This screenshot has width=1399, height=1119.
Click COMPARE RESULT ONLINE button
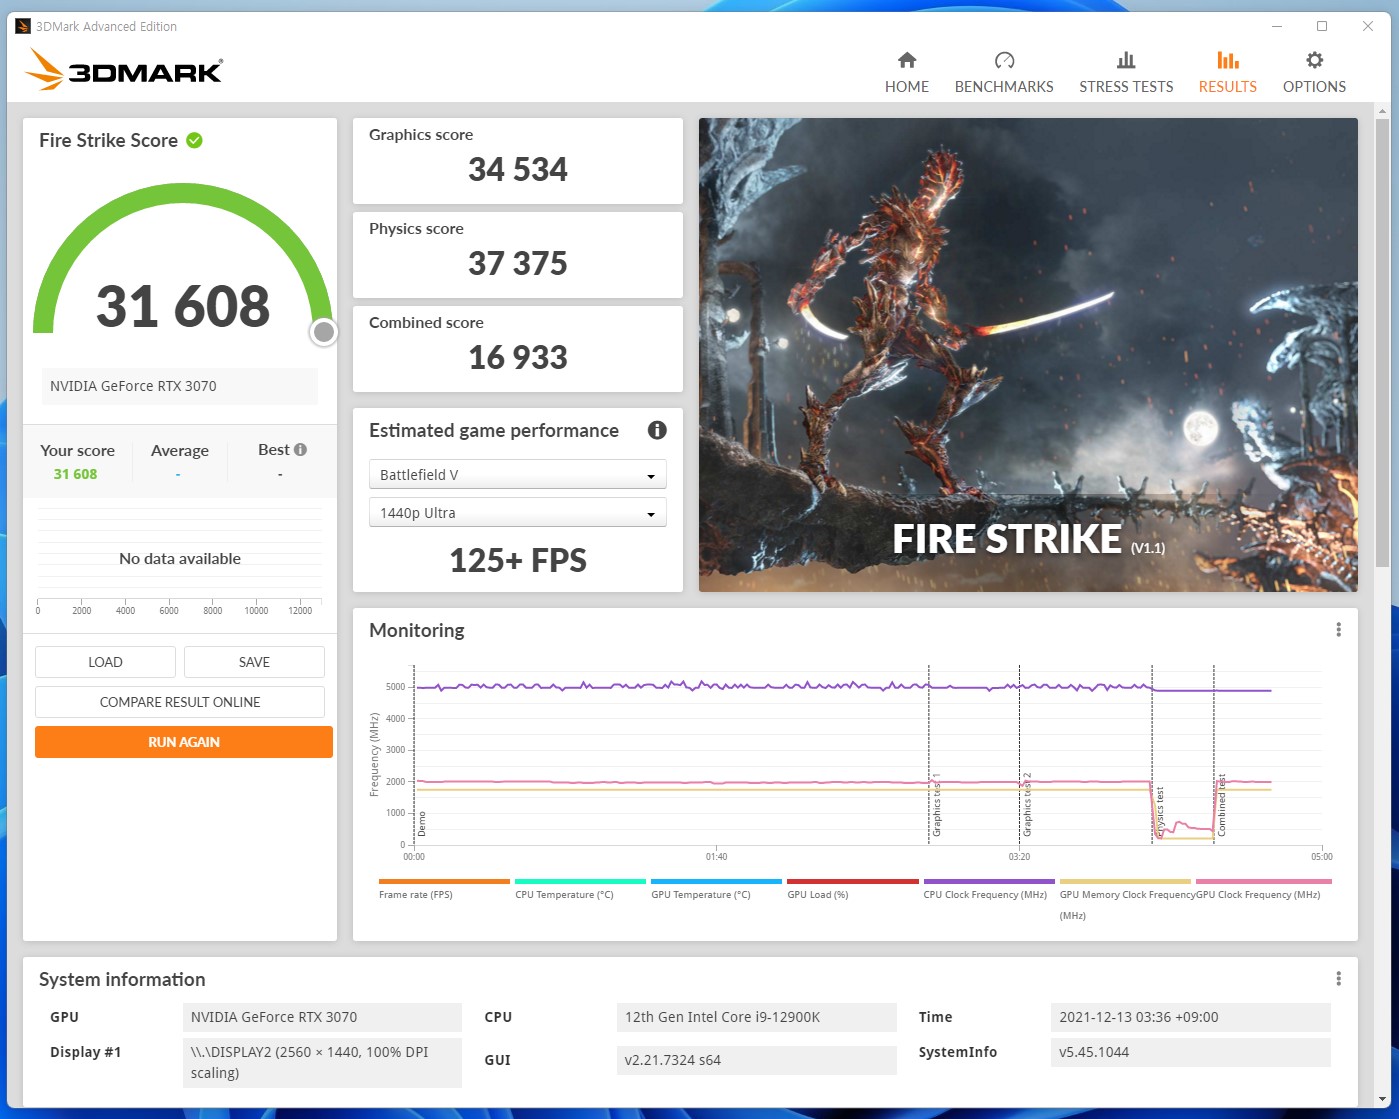180,702
